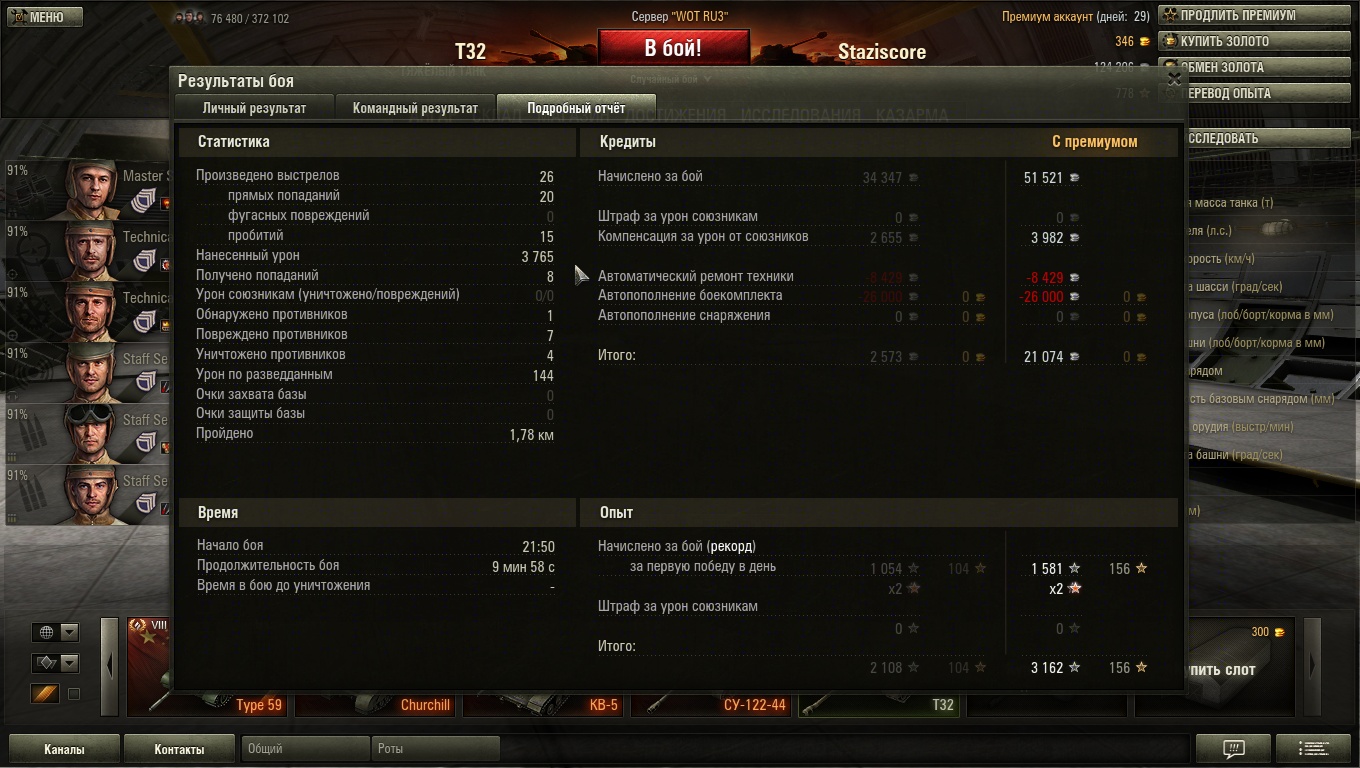Open the Меню button
Image resolution: width=1360 pixels, height=768 pixels.
tap(45, 17)
